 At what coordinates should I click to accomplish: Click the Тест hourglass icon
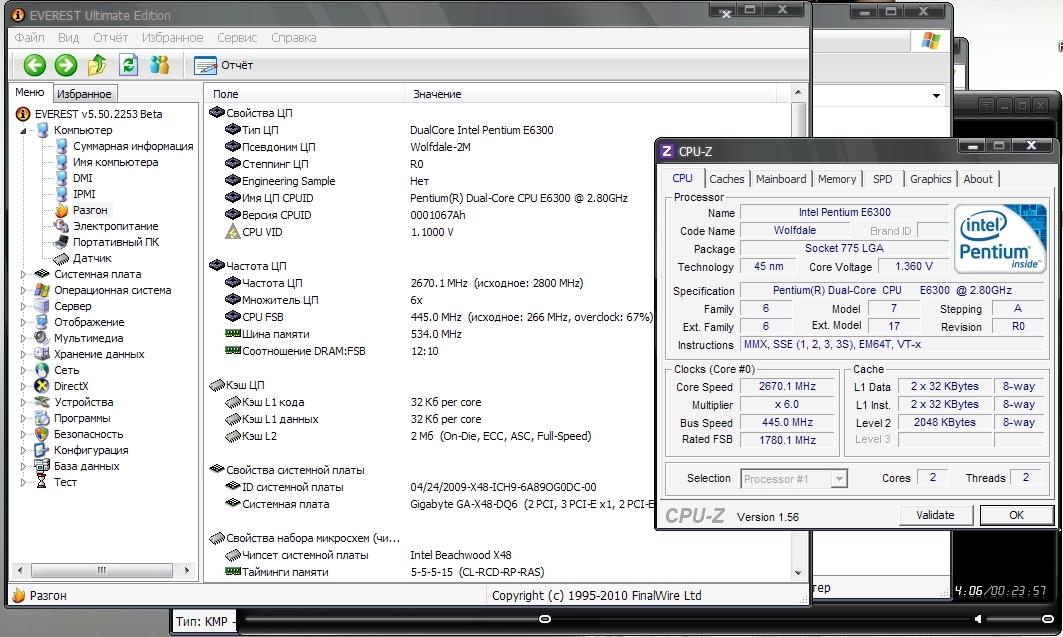click(x=42, y=482)
